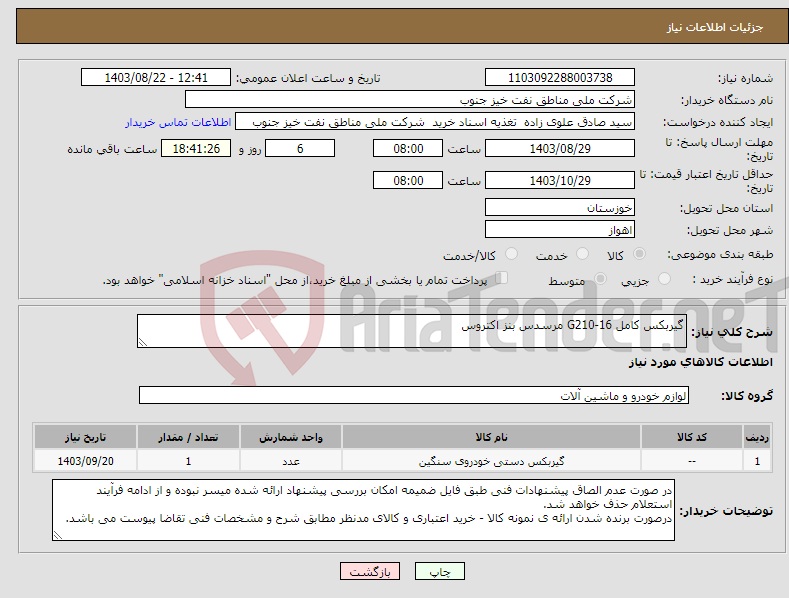Select the جزیی purchase type radio
This screenshot has height=598, width=789.
click(664, 278)
